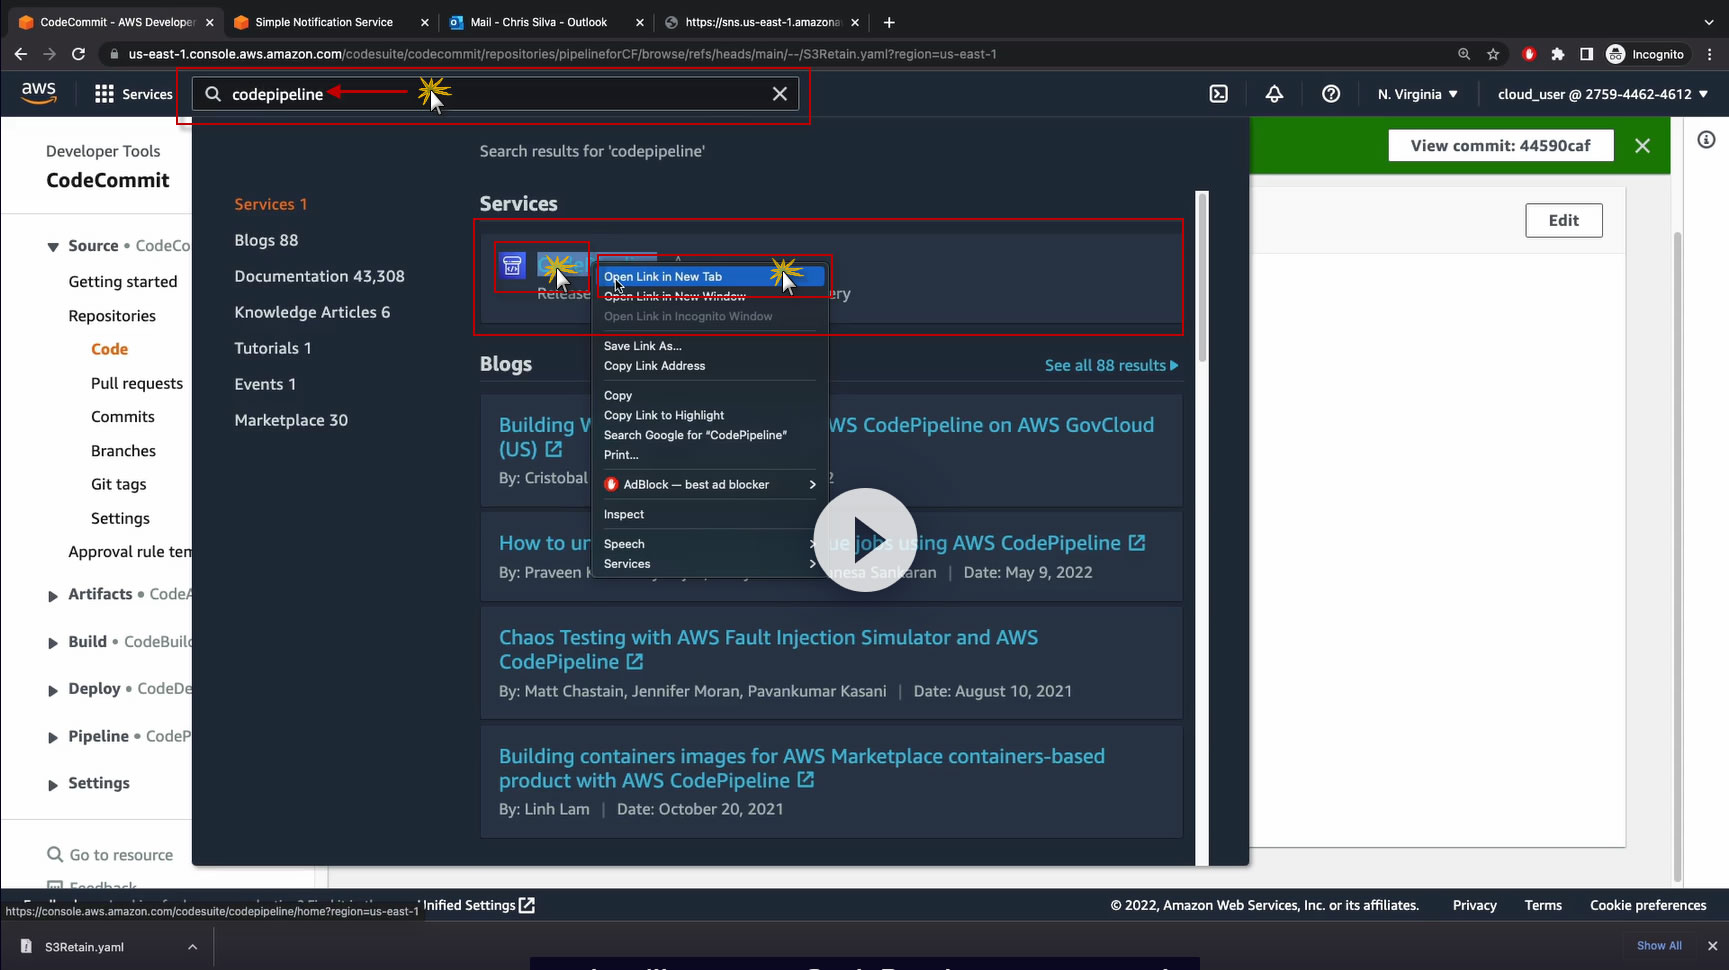Expand the Deploy section

[53, 690]
